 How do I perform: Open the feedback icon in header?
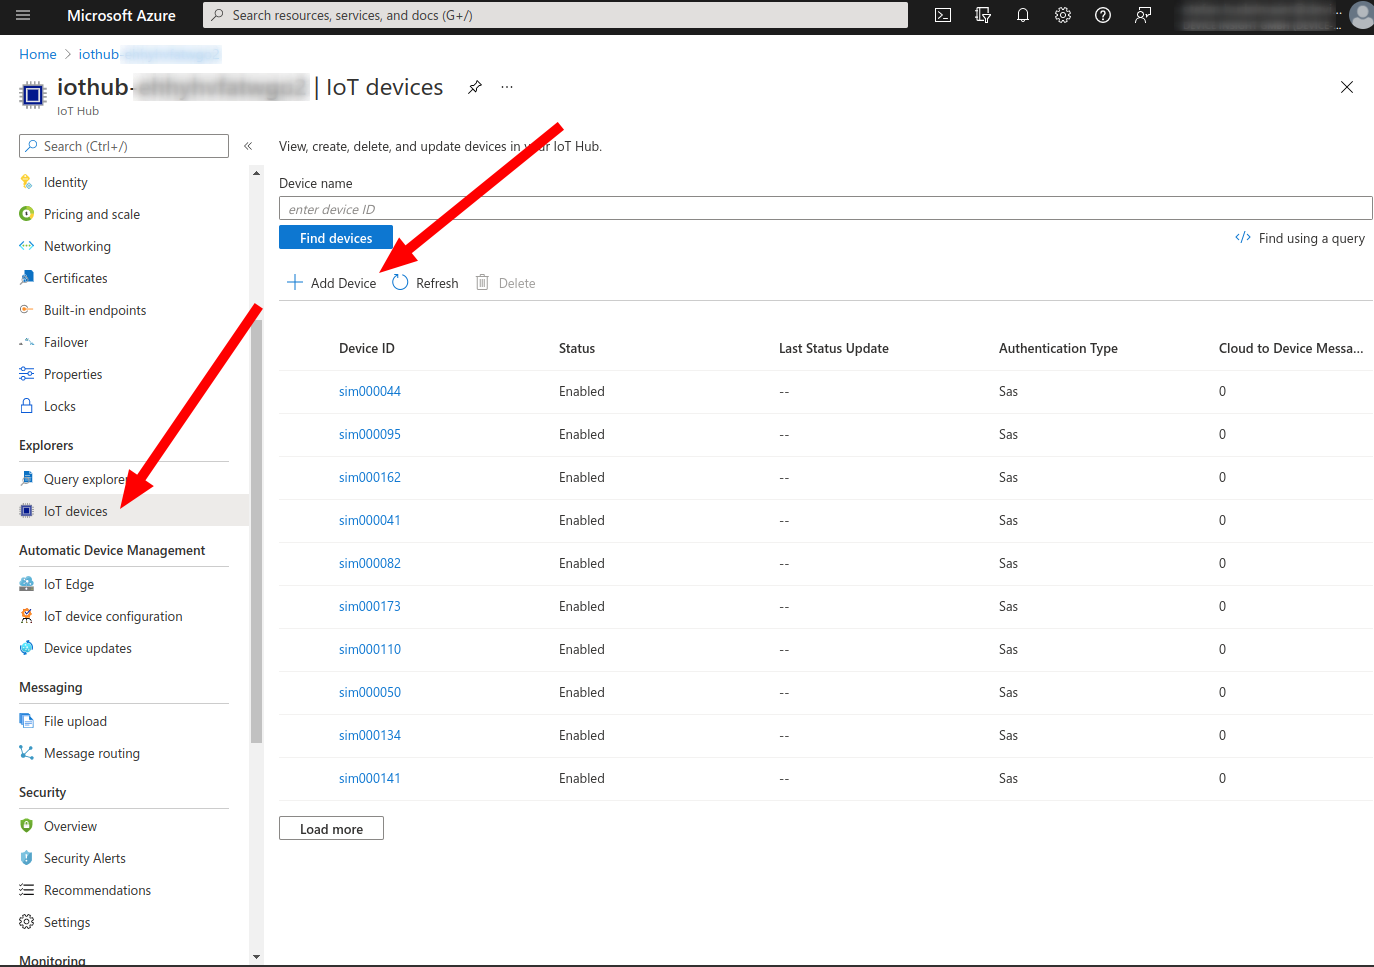(x=1143, y=15)
